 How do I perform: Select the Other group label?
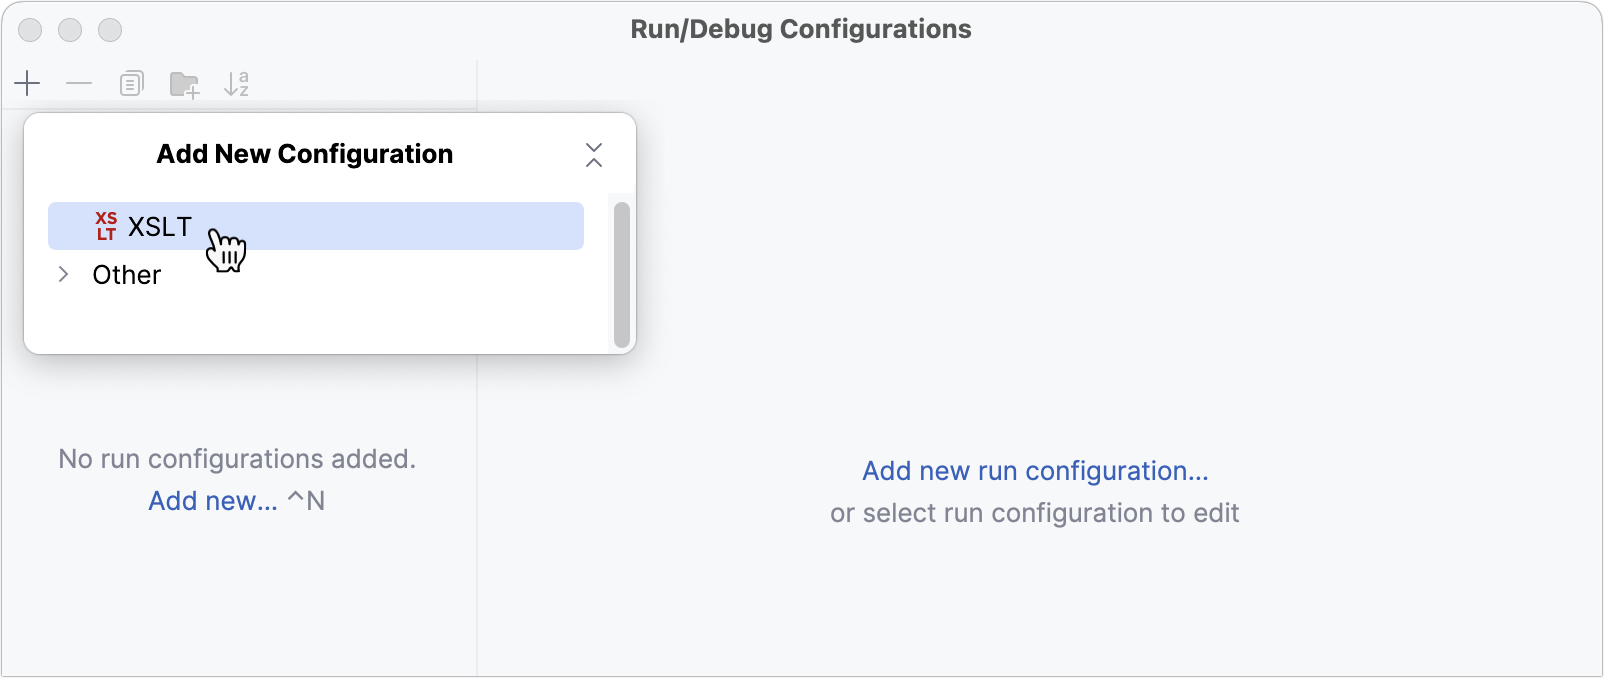[127, 275]
